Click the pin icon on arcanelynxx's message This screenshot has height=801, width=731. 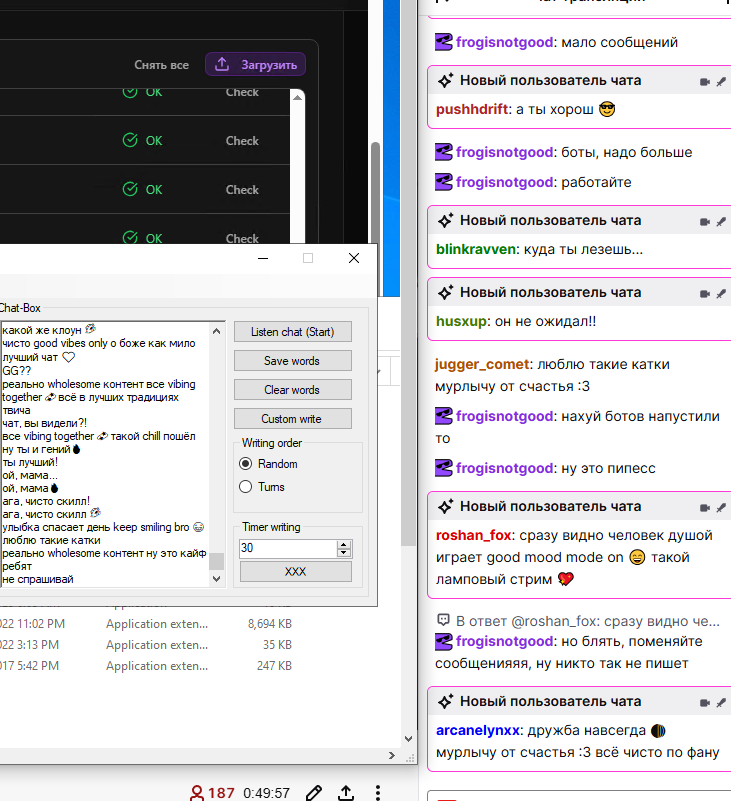coord(721,702)
